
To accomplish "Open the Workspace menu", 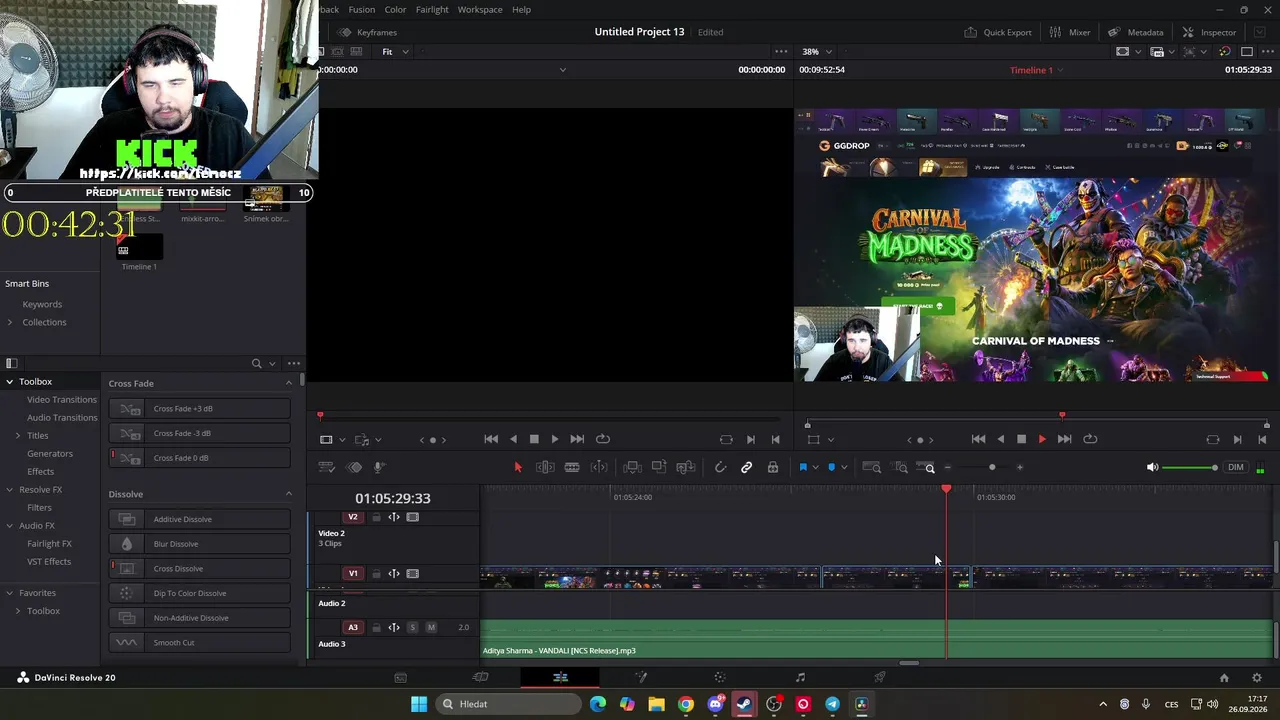I will point(480,9).
